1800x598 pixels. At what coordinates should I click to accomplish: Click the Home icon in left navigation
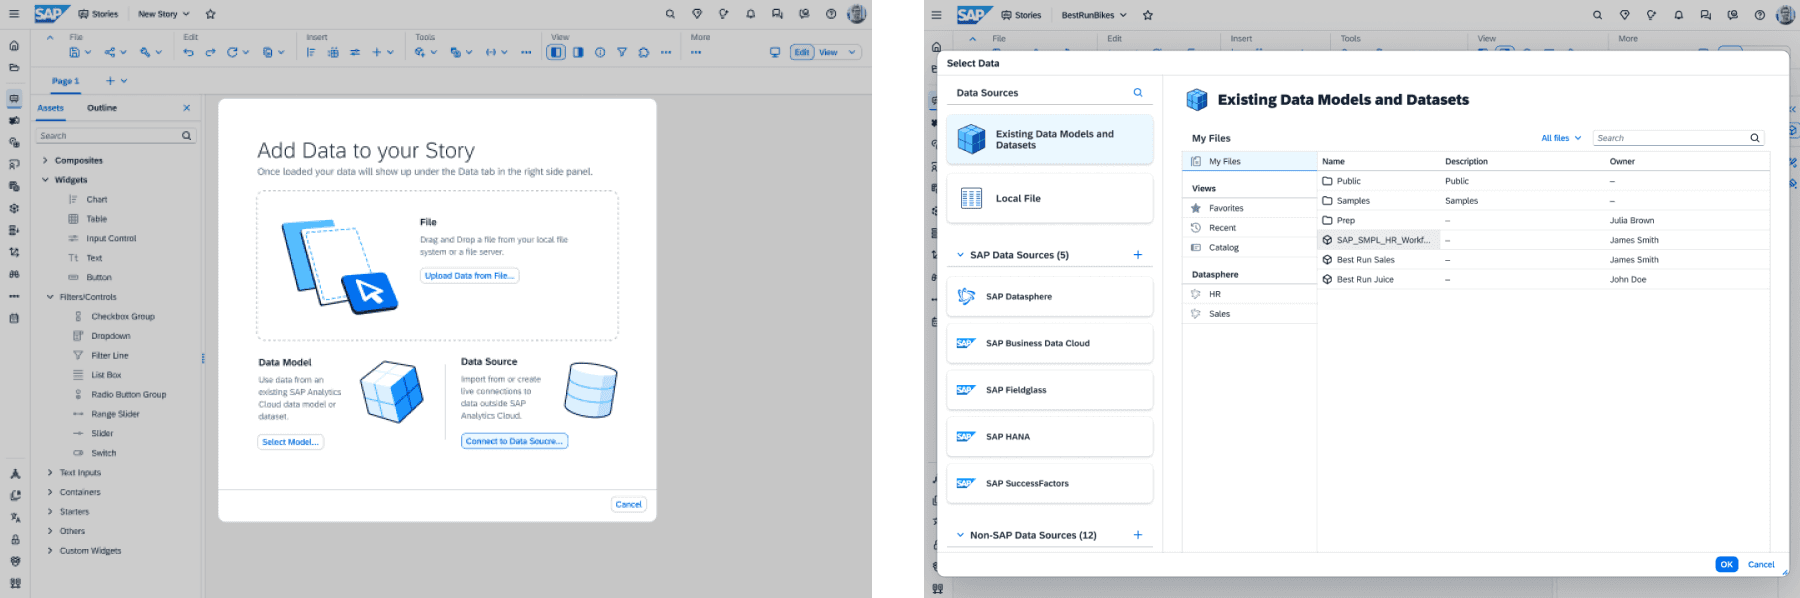click(x=14, y=46)
